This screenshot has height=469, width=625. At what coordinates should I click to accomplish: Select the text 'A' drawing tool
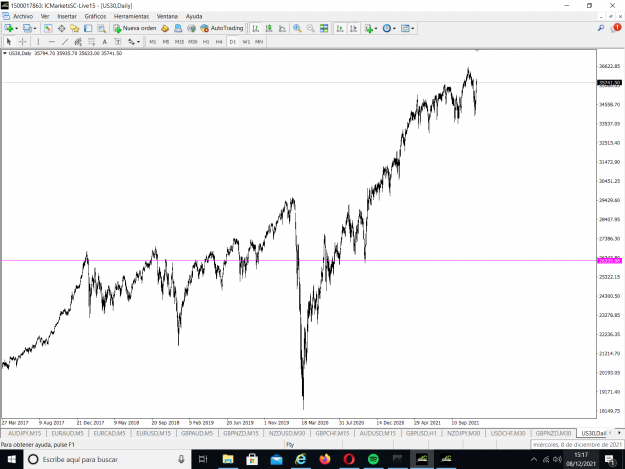coord(105,41)
